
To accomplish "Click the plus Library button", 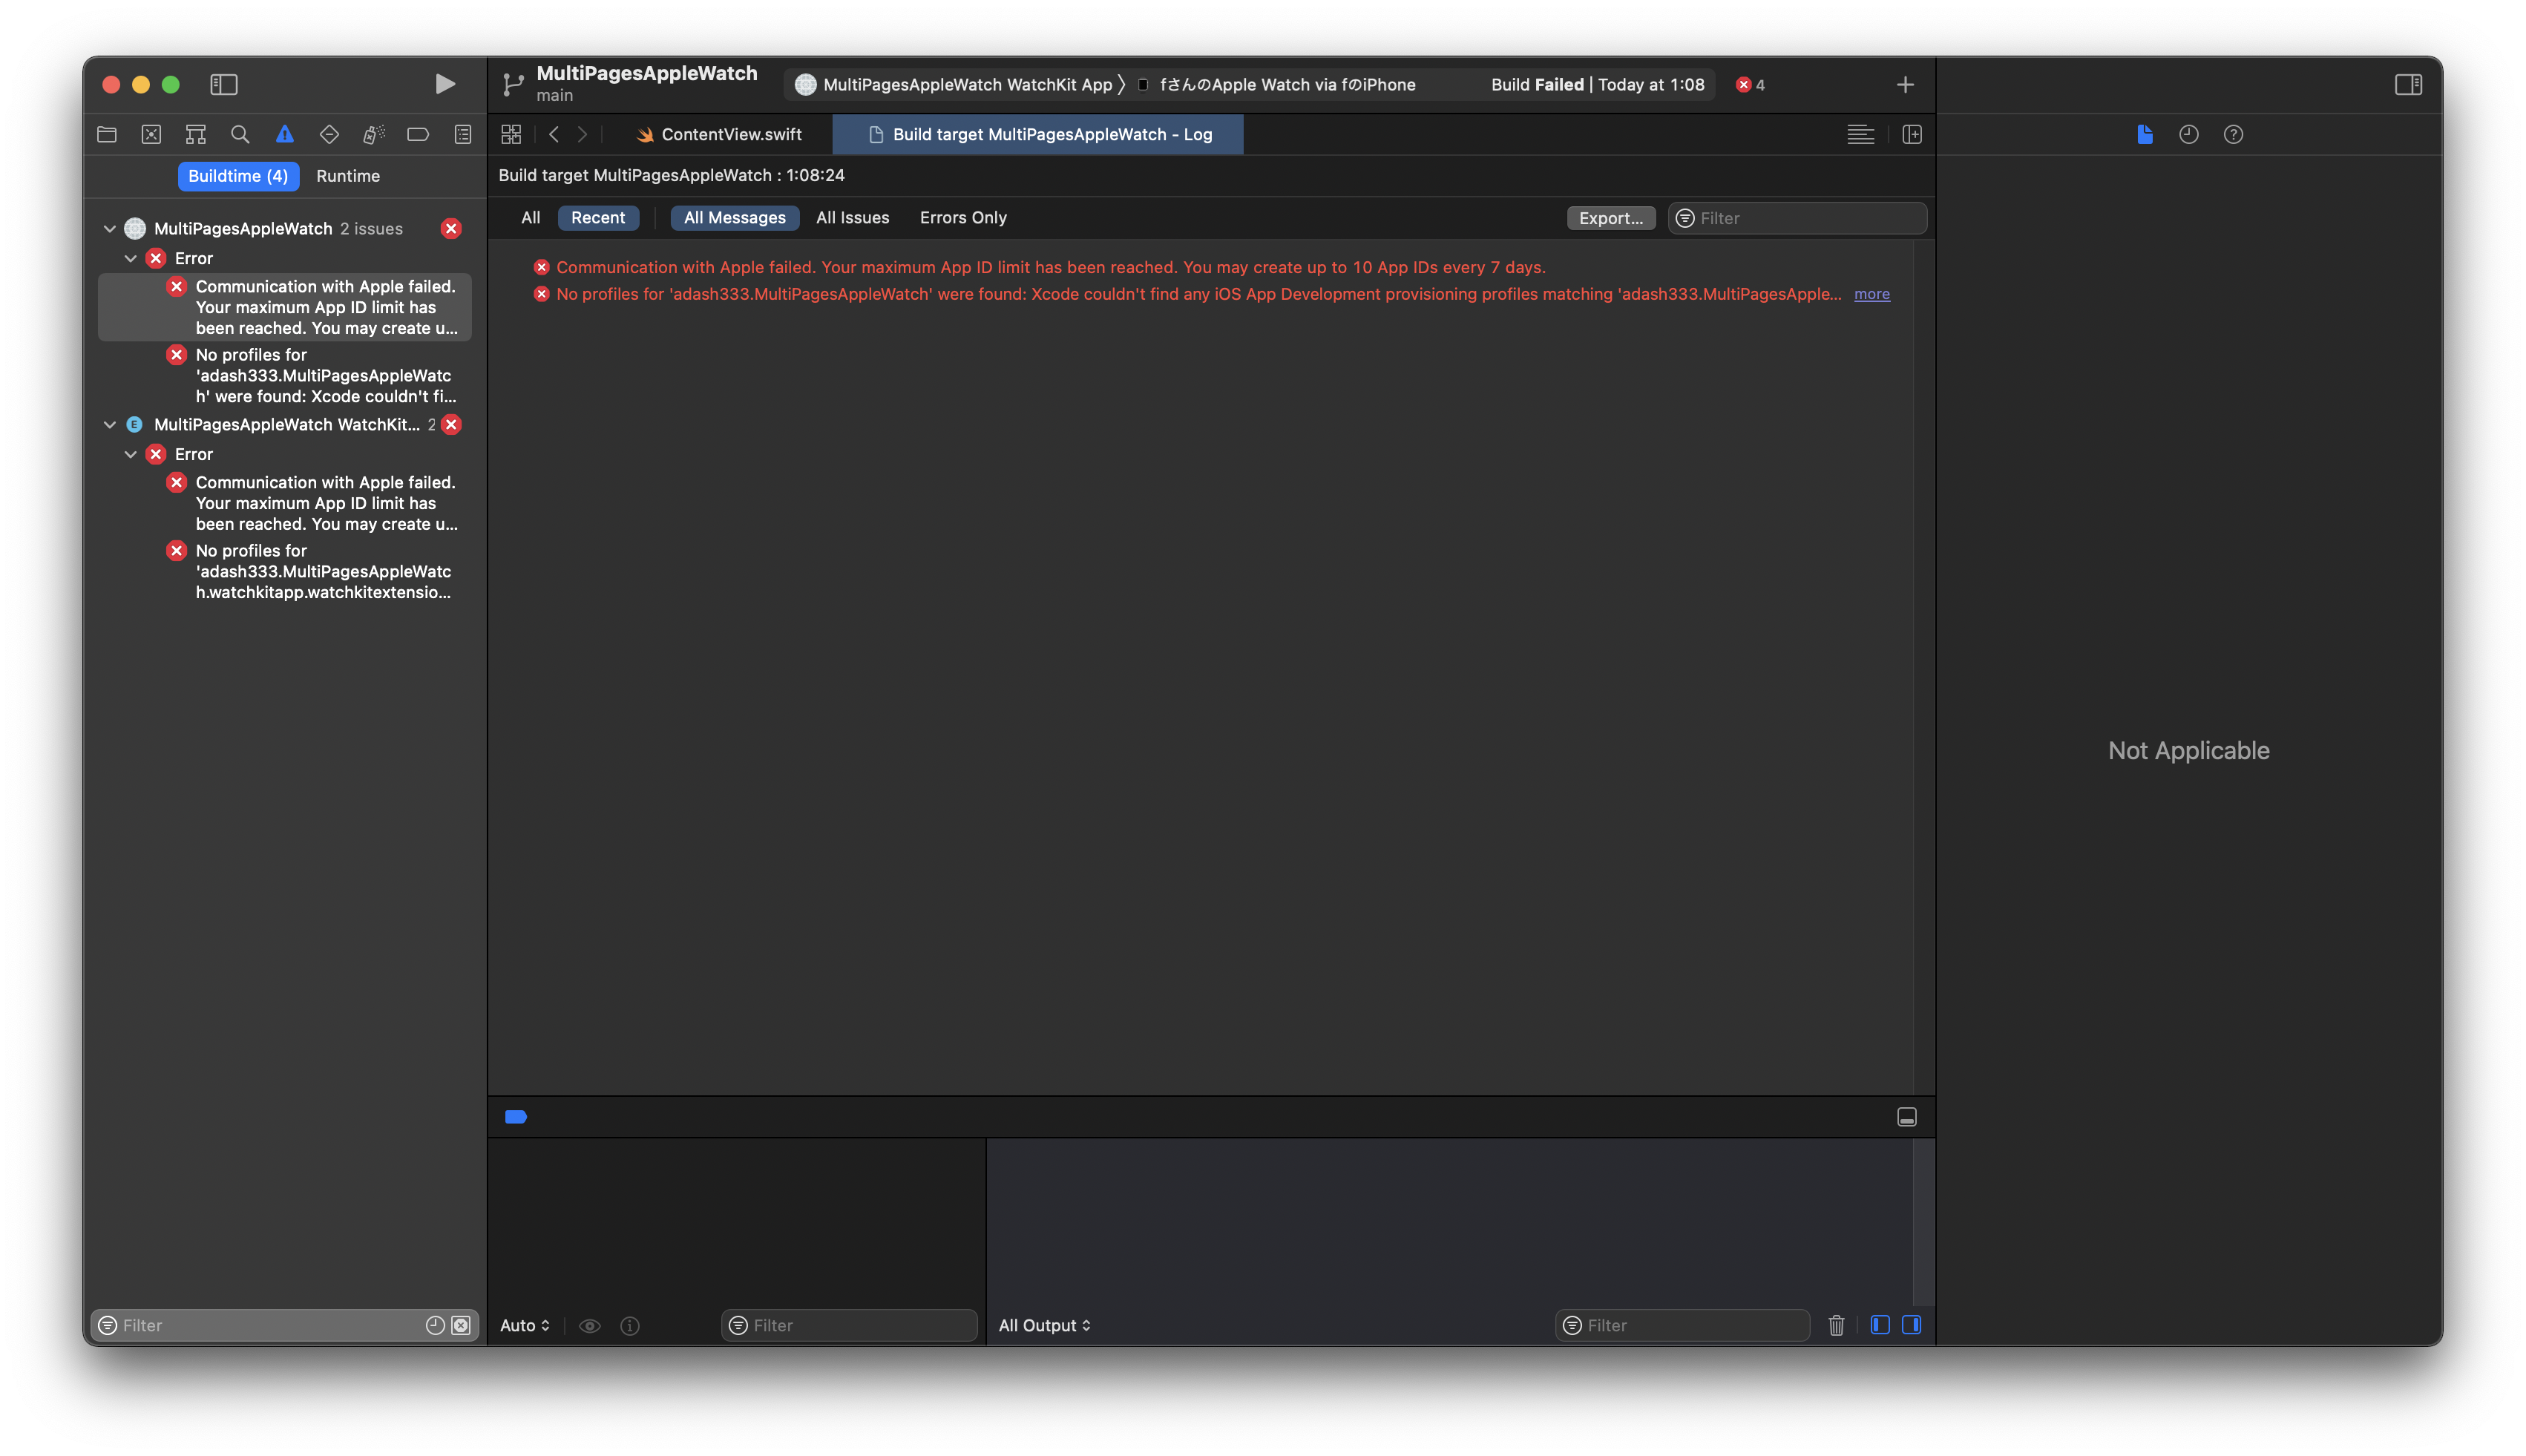I will [1905, 85].
